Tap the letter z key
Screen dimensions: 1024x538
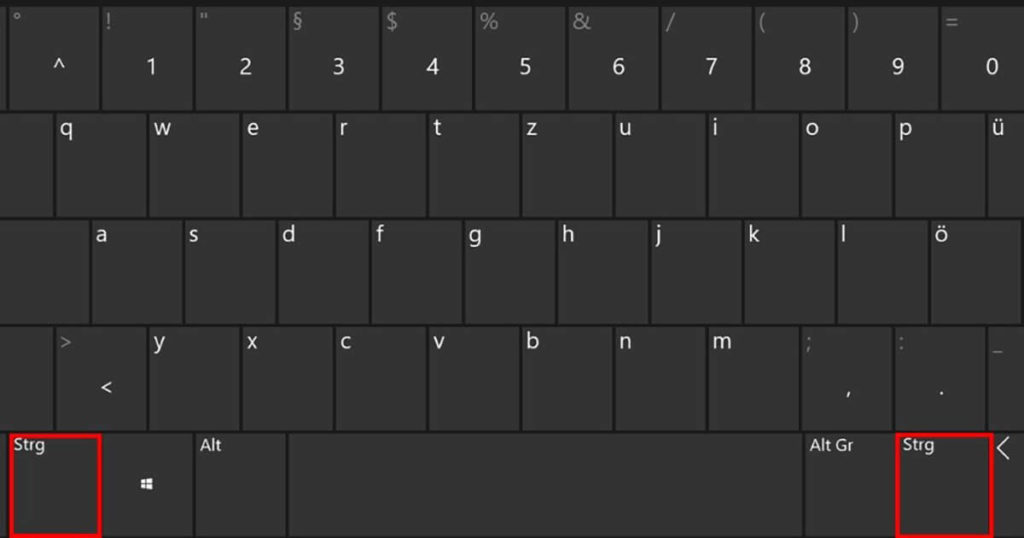[567, 165]
